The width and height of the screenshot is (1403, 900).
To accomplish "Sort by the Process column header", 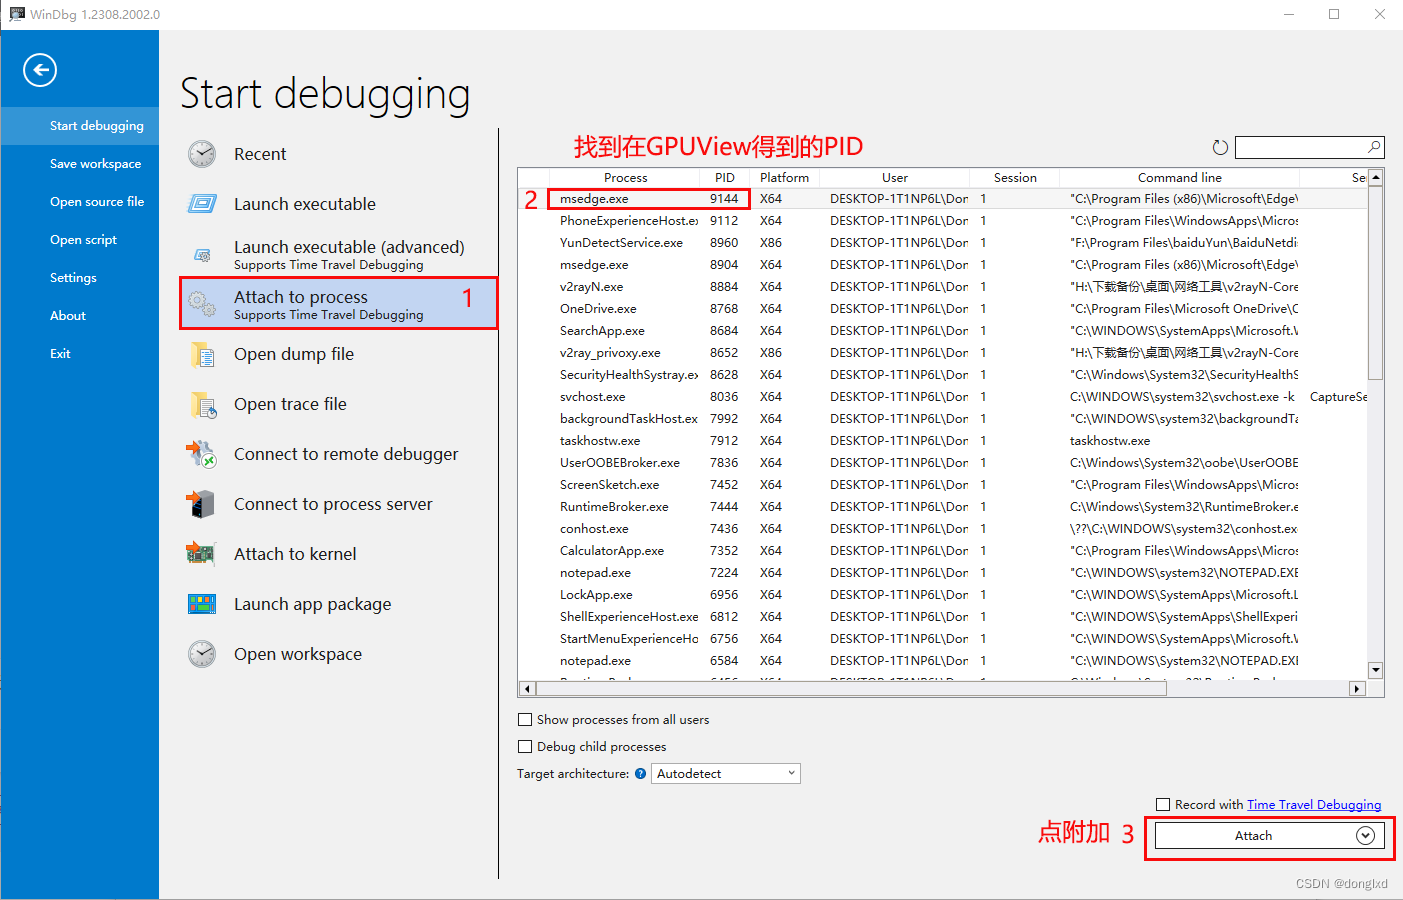I will point(625,178).
